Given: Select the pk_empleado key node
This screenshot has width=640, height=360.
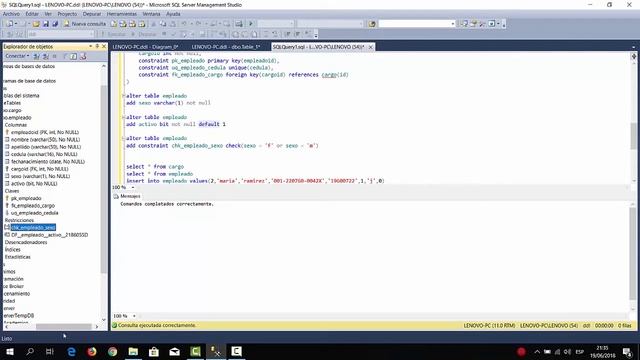Looking at the screenshot, I should click(x=26, y=198).
